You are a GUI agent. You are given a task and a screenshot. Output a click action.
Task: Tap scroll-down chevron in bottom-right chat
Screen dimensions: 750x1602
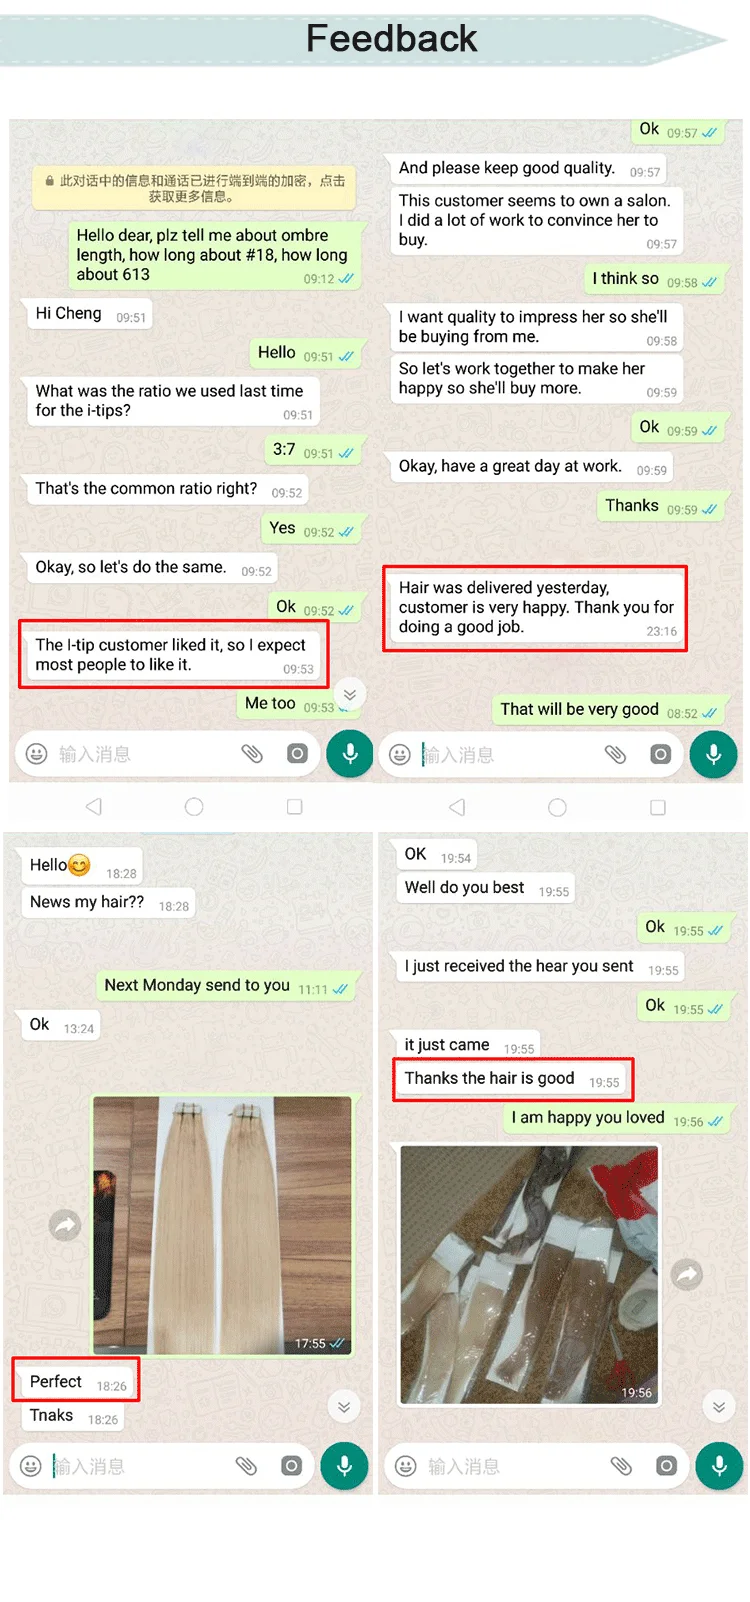(718, 1407)
